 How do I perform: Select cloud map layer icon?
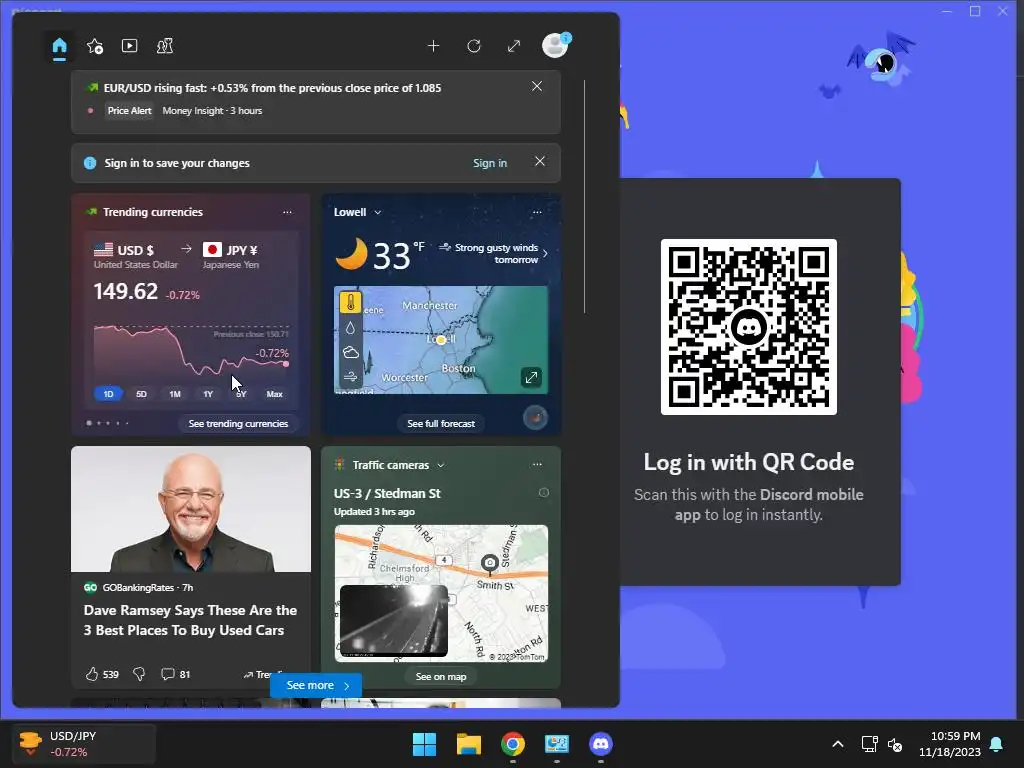click(351, 353)
